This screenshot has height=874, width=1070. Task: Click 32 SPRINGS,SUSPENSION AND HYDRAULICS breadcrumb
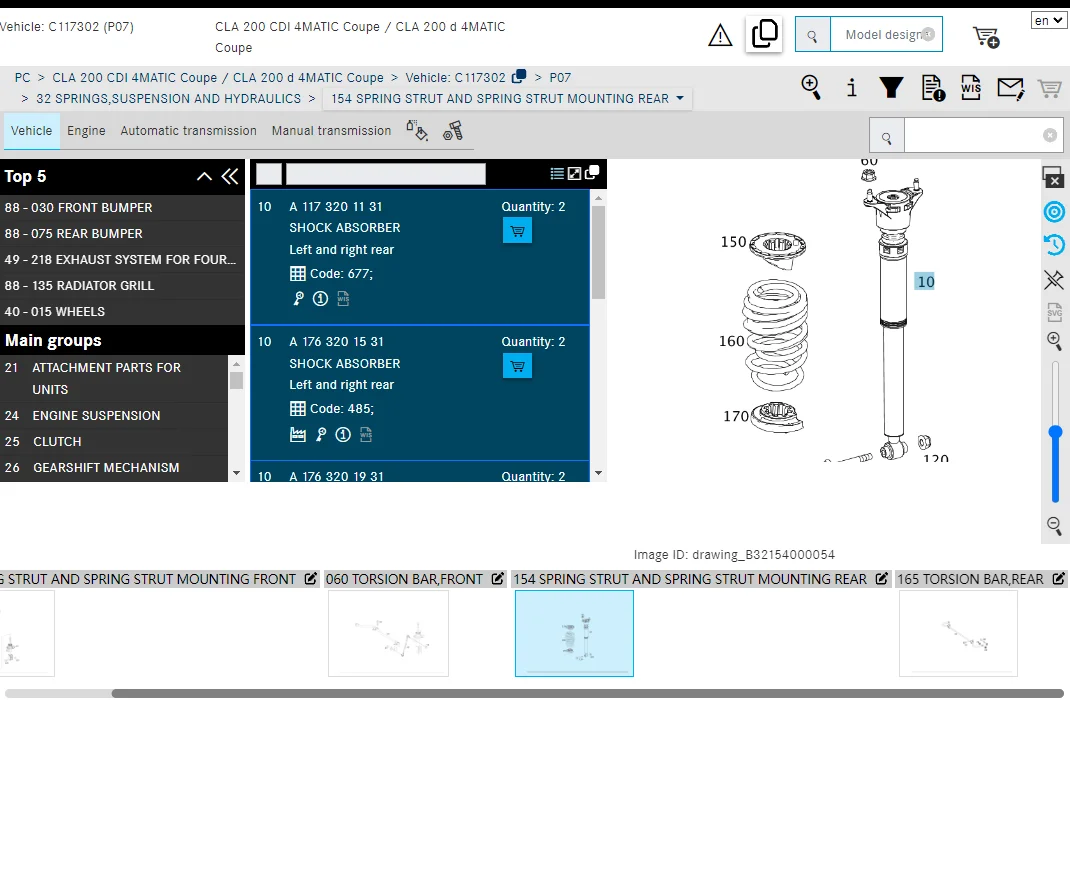(x=169, y=98)
